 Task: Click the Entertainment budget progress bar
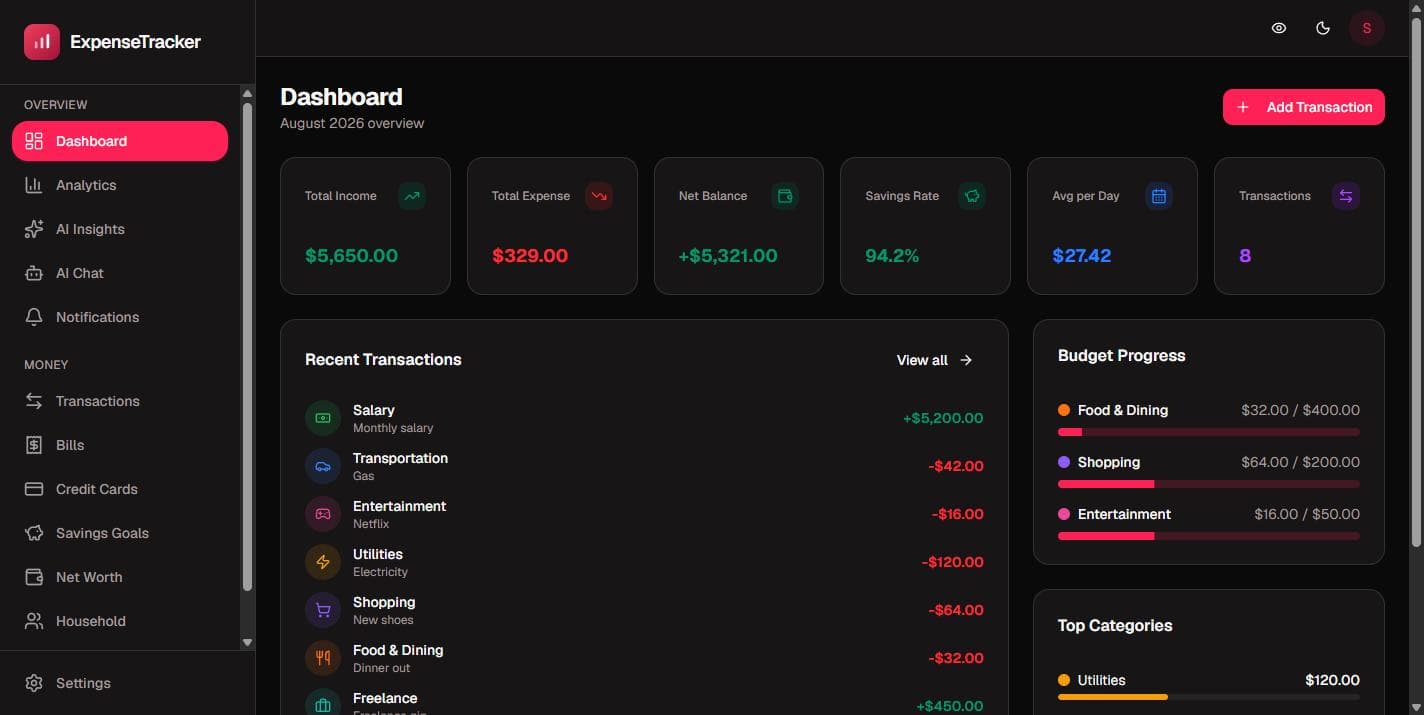click(x=1209, y=536)
